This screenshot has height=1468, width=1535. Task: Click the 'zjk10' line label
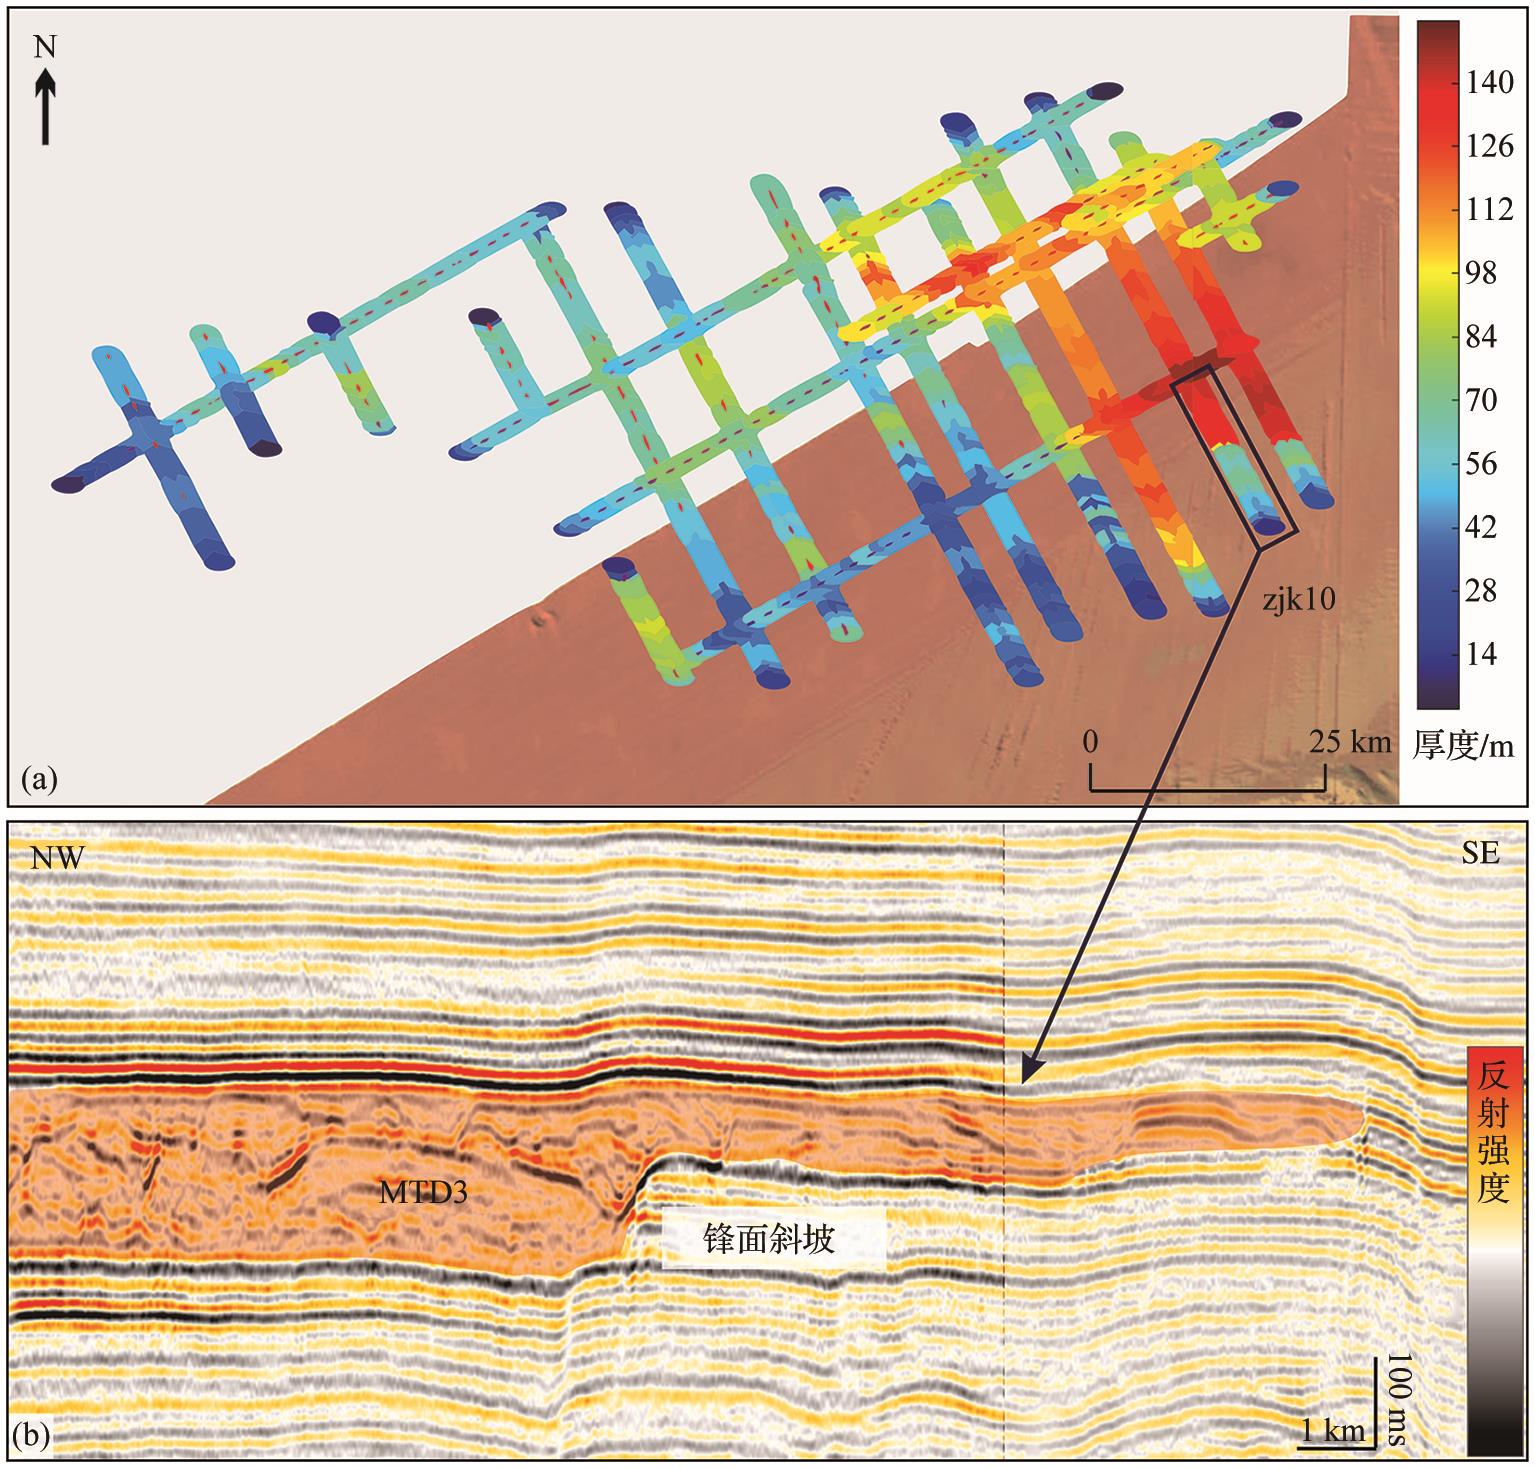tap(1298, 602)
